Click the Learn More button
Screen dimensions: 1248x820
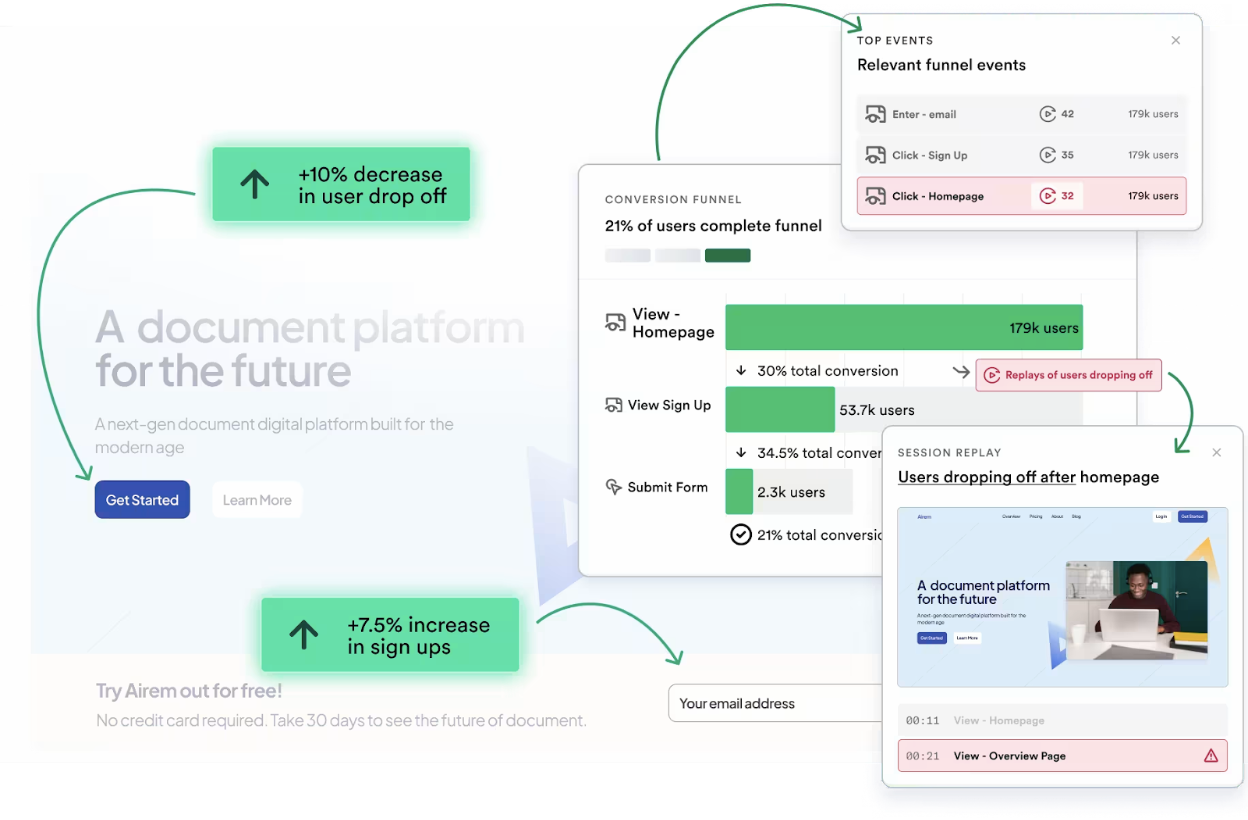tap(257, 500)
